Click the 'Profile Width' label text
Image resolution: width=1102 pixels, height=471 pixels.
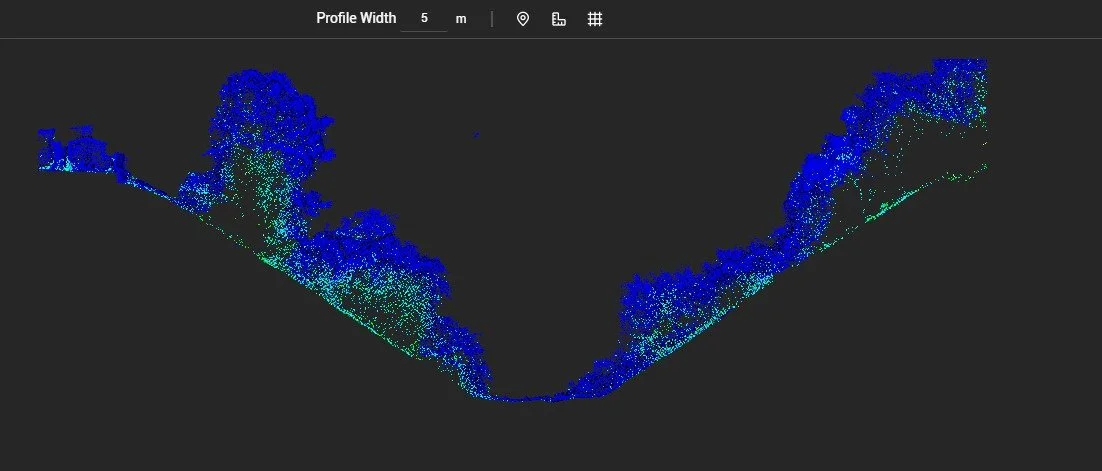coord(356,18)
